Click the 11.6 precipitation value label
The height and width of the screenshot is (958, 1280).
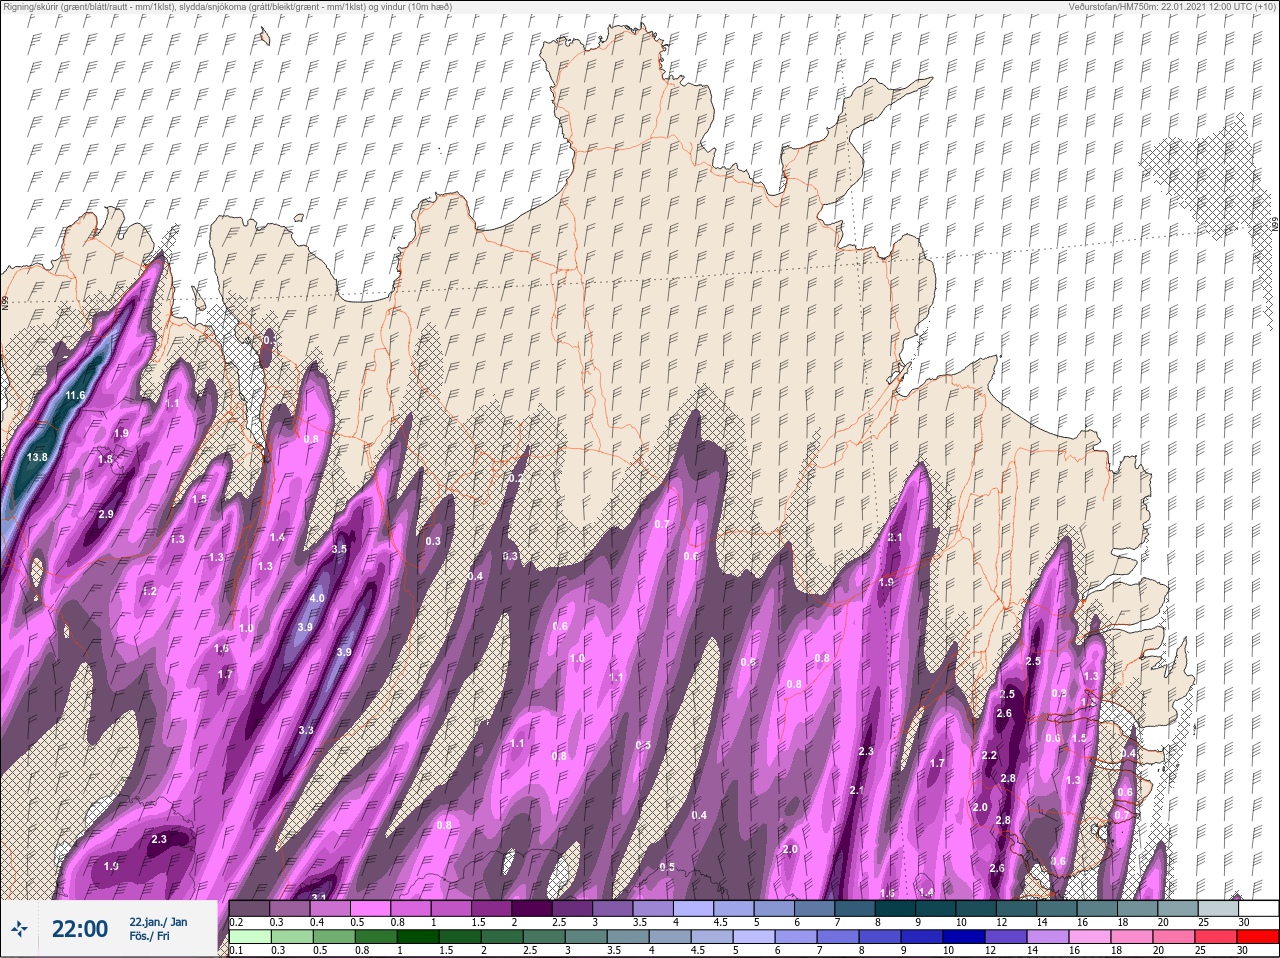point(75,396)
